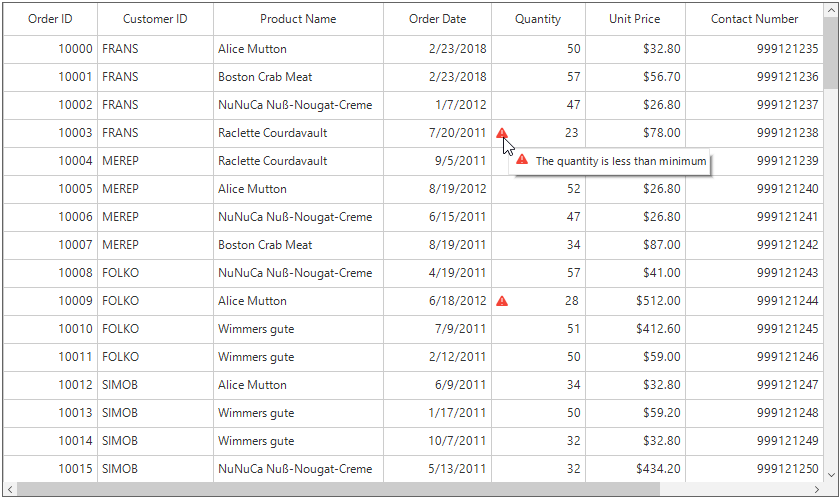
Task: Select unit price $87.00
Action: click(635, 245)
